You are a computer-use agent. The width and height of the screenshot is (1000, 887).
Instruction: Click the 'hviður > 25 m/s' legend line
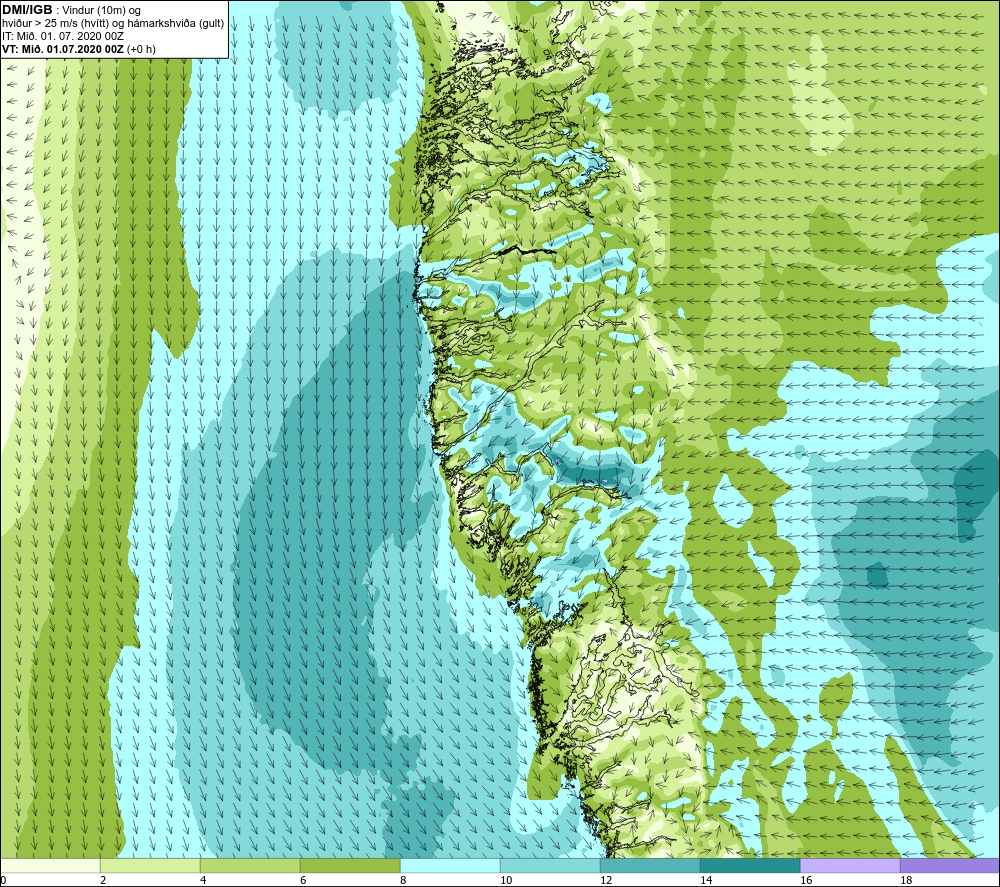113,24
